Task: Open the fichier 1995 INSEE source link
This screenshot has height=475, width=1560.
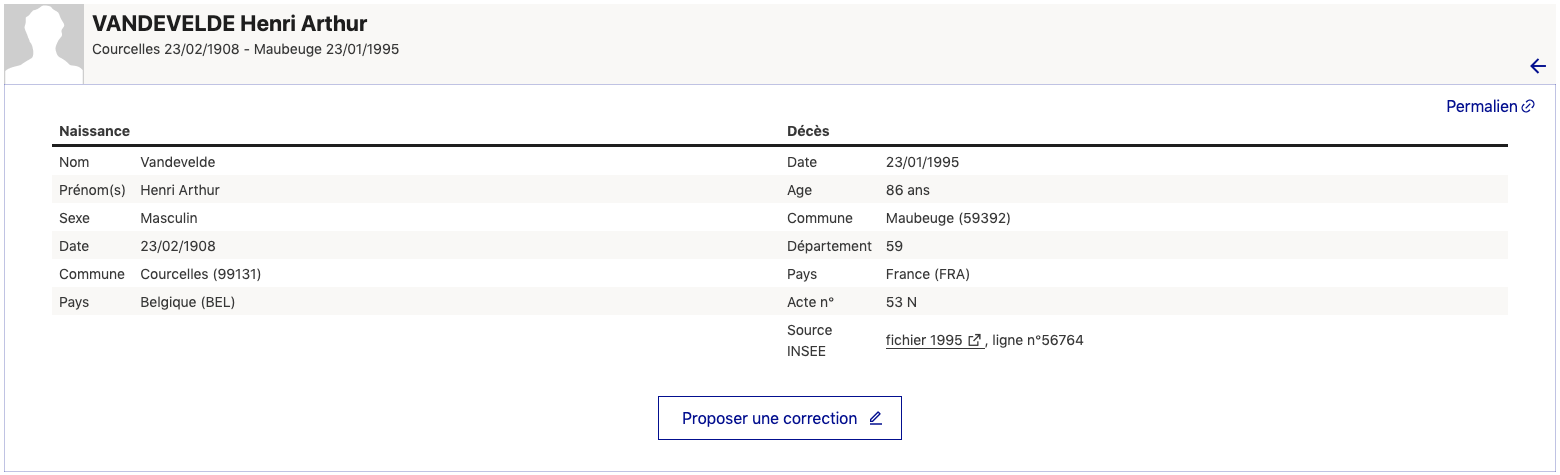Action: 934,340
